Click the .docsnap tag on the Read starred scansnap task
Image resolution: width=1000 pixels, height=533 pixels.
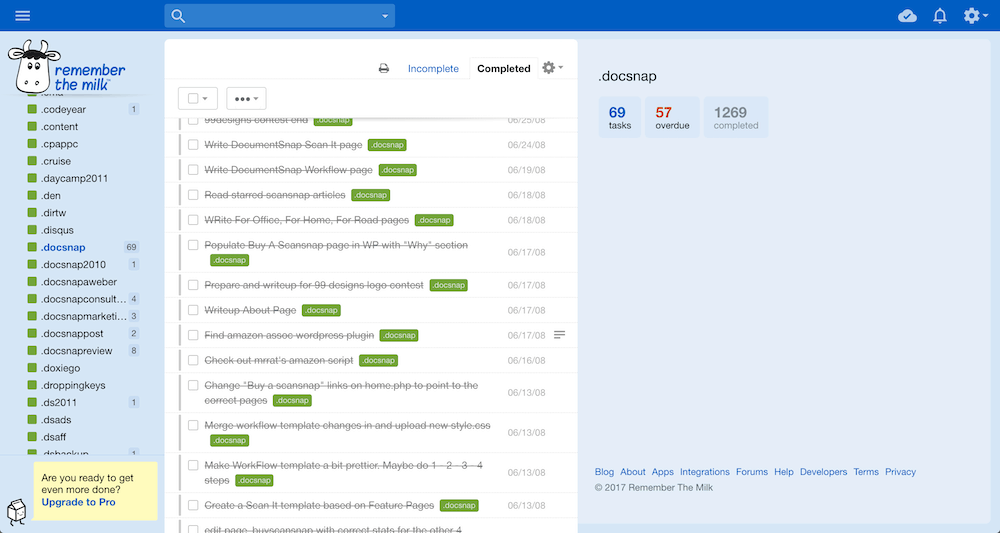tap(371, 195)
